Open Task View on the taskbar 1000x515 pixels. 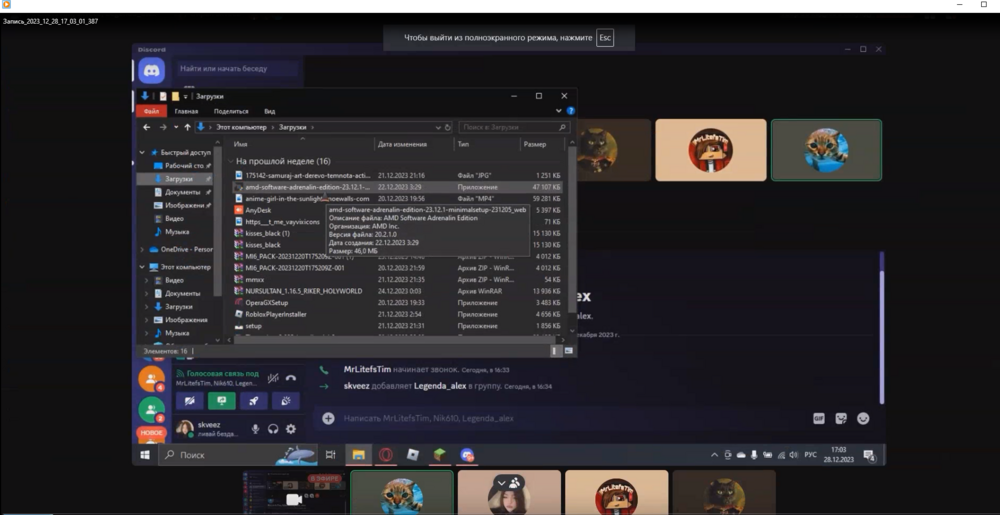[330, 455]
